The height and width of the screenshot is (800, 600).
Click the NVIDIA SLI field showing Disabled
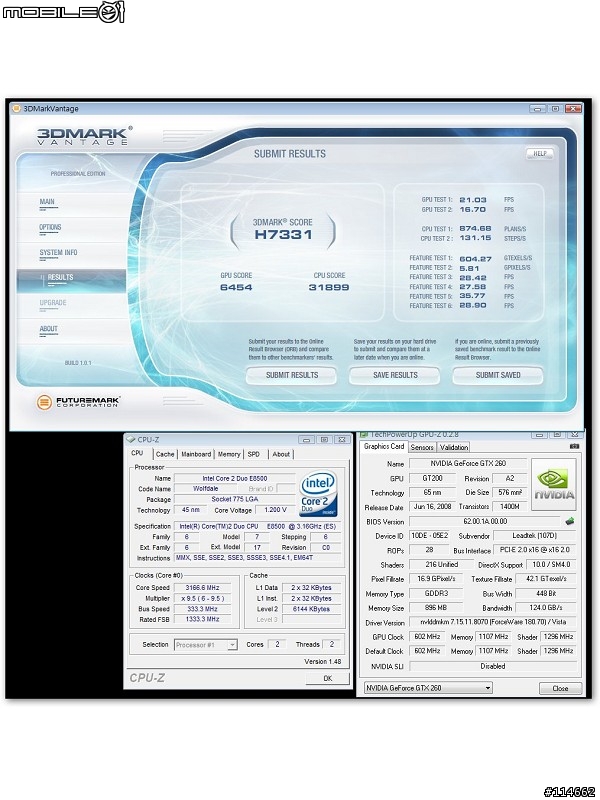point(493,666)
